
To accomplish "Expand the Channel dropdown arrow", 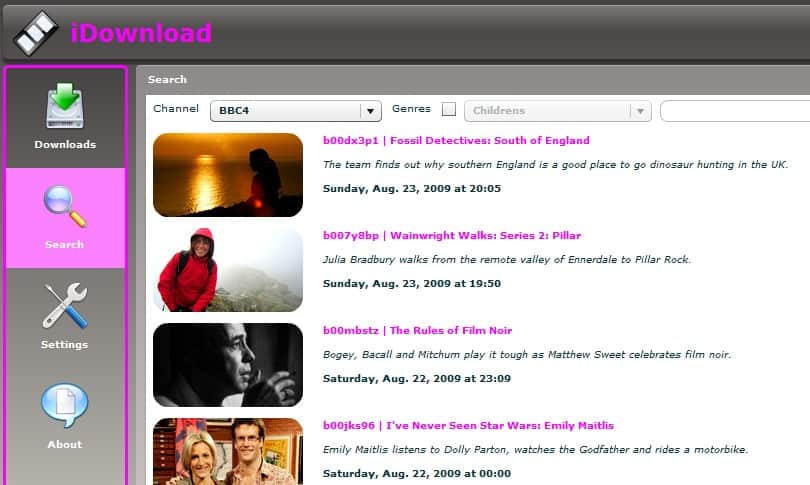I will (370, 111).
